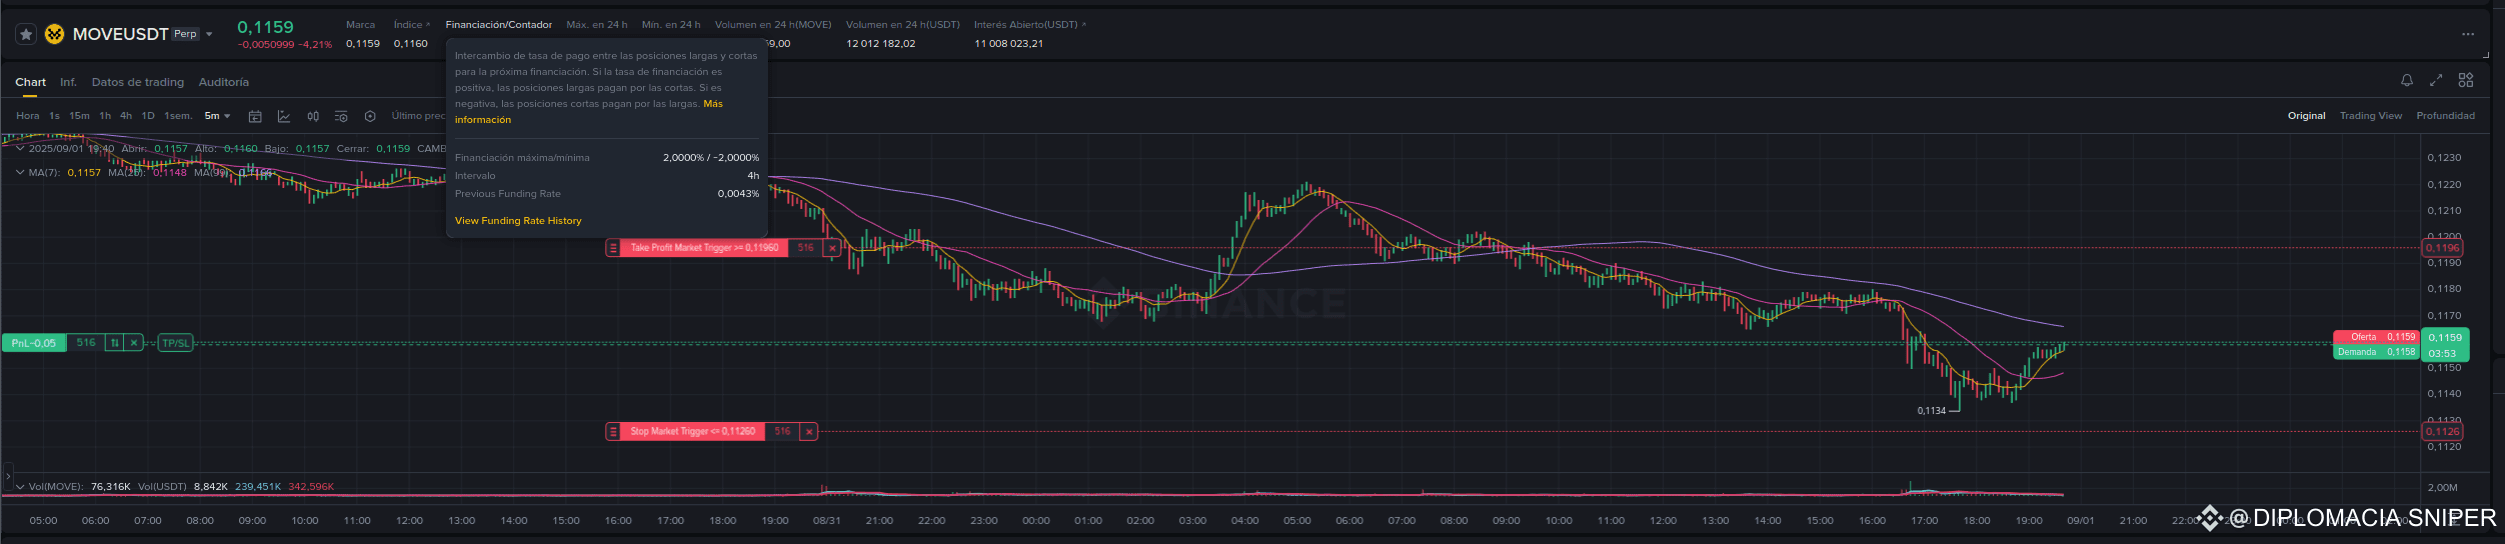Expand the 5m interval dropdown
The width and height of the screenshot is (2505, 544).
coord(218,116)
